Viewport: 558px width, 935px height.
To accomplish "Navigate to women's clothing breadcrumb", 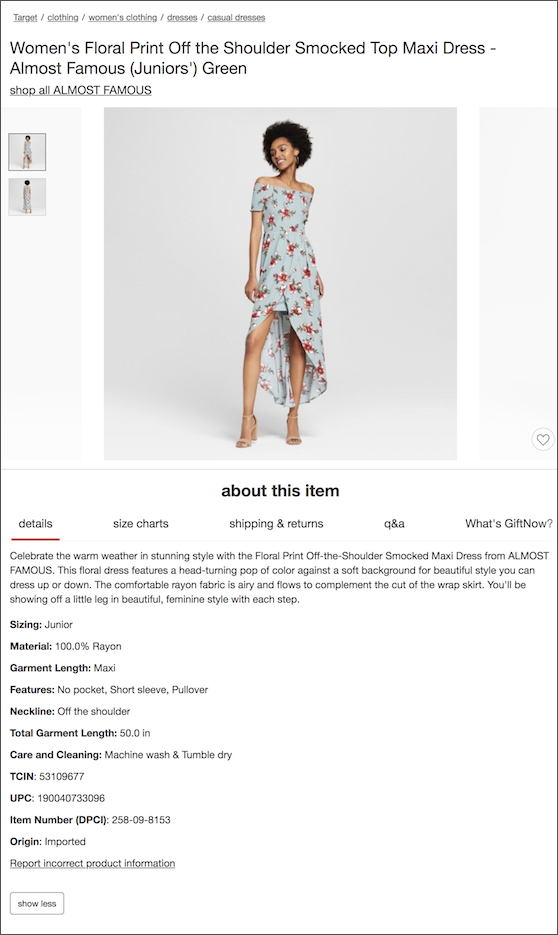I will point(123,17).
